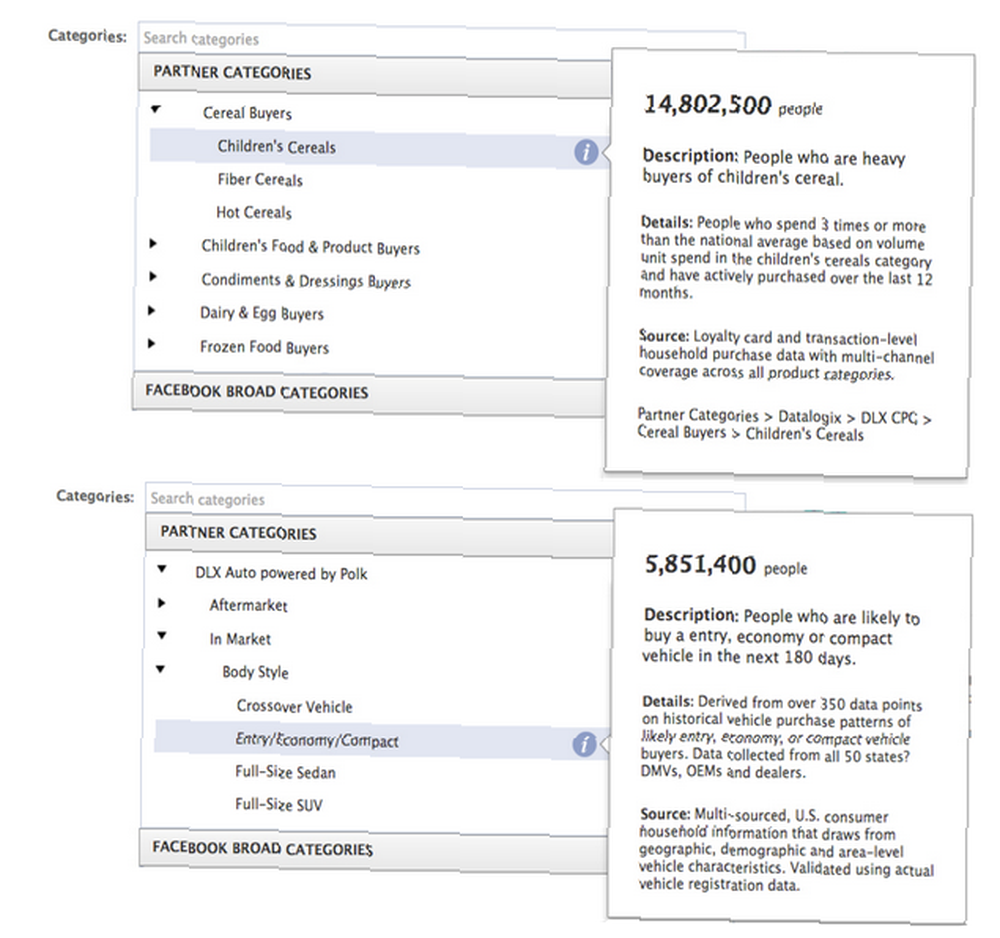
Task: Select the Aftermarket category
Action: click(x=249, y=605)
